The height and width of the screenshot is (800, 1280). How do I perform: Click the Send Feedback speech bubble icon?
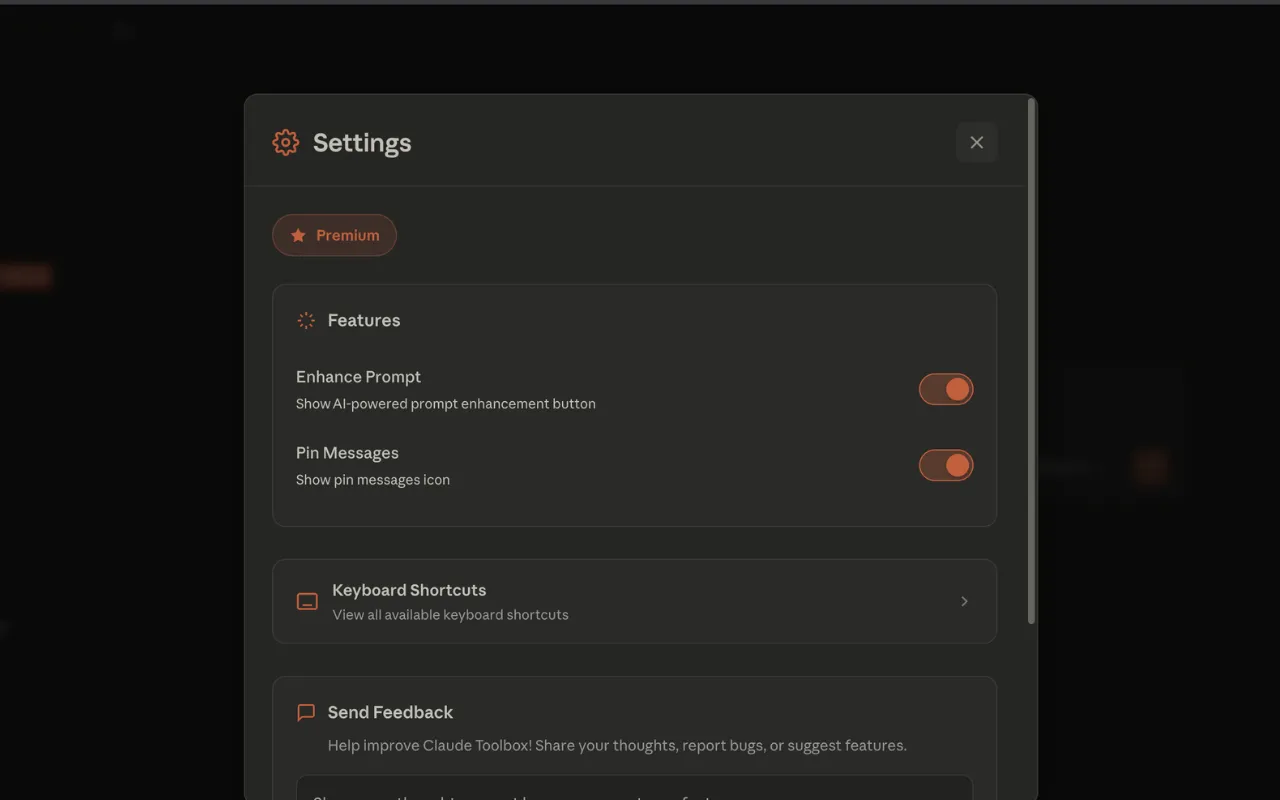(x=306, y=713)
